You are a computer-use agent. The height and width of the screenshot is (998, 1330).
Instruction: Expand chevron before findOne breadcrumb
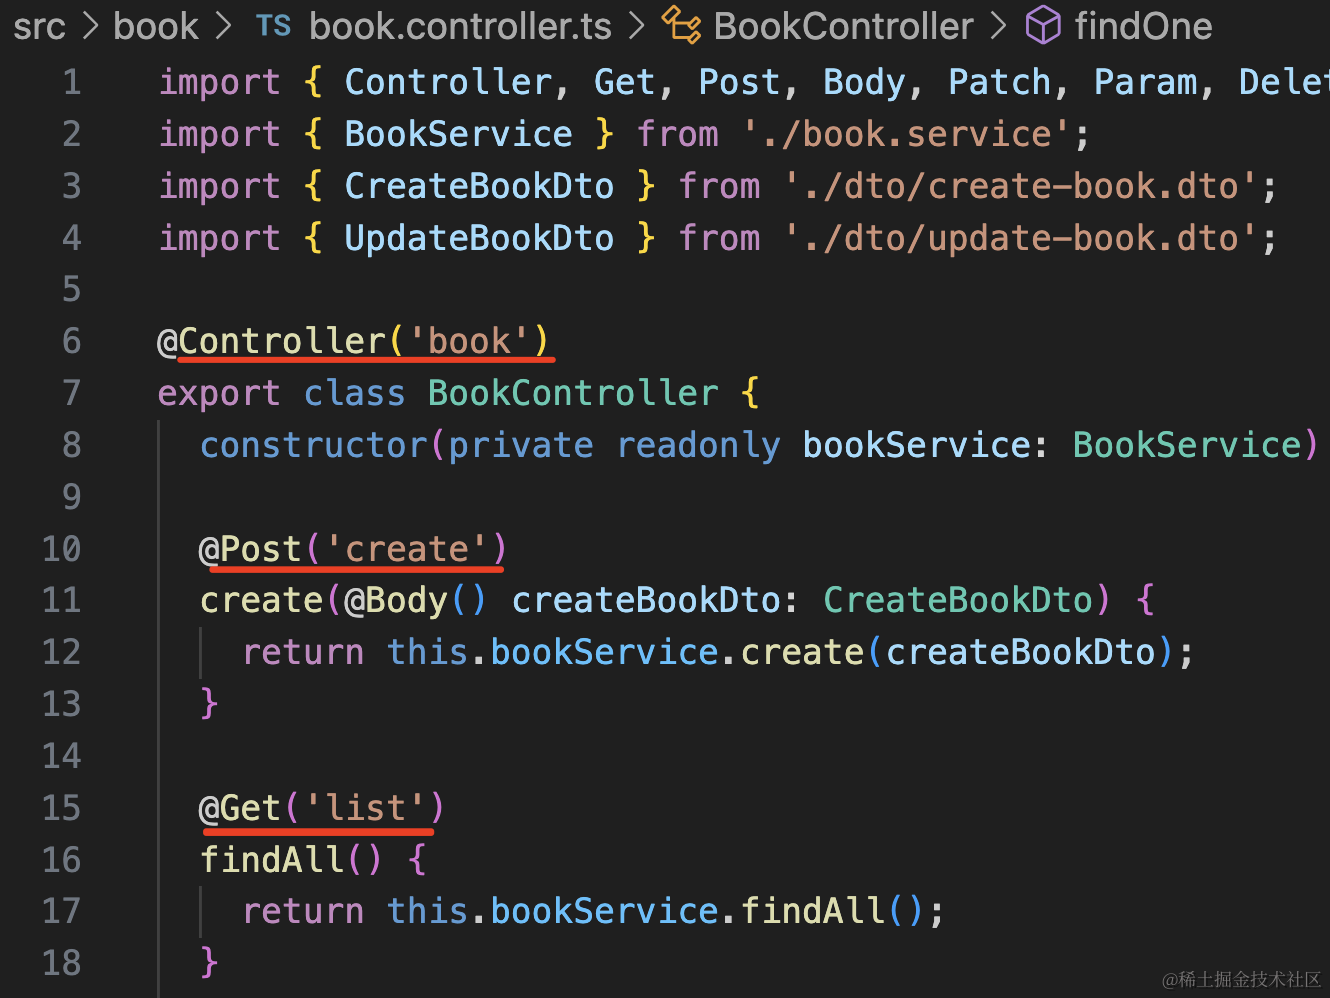tap(998, 26)
